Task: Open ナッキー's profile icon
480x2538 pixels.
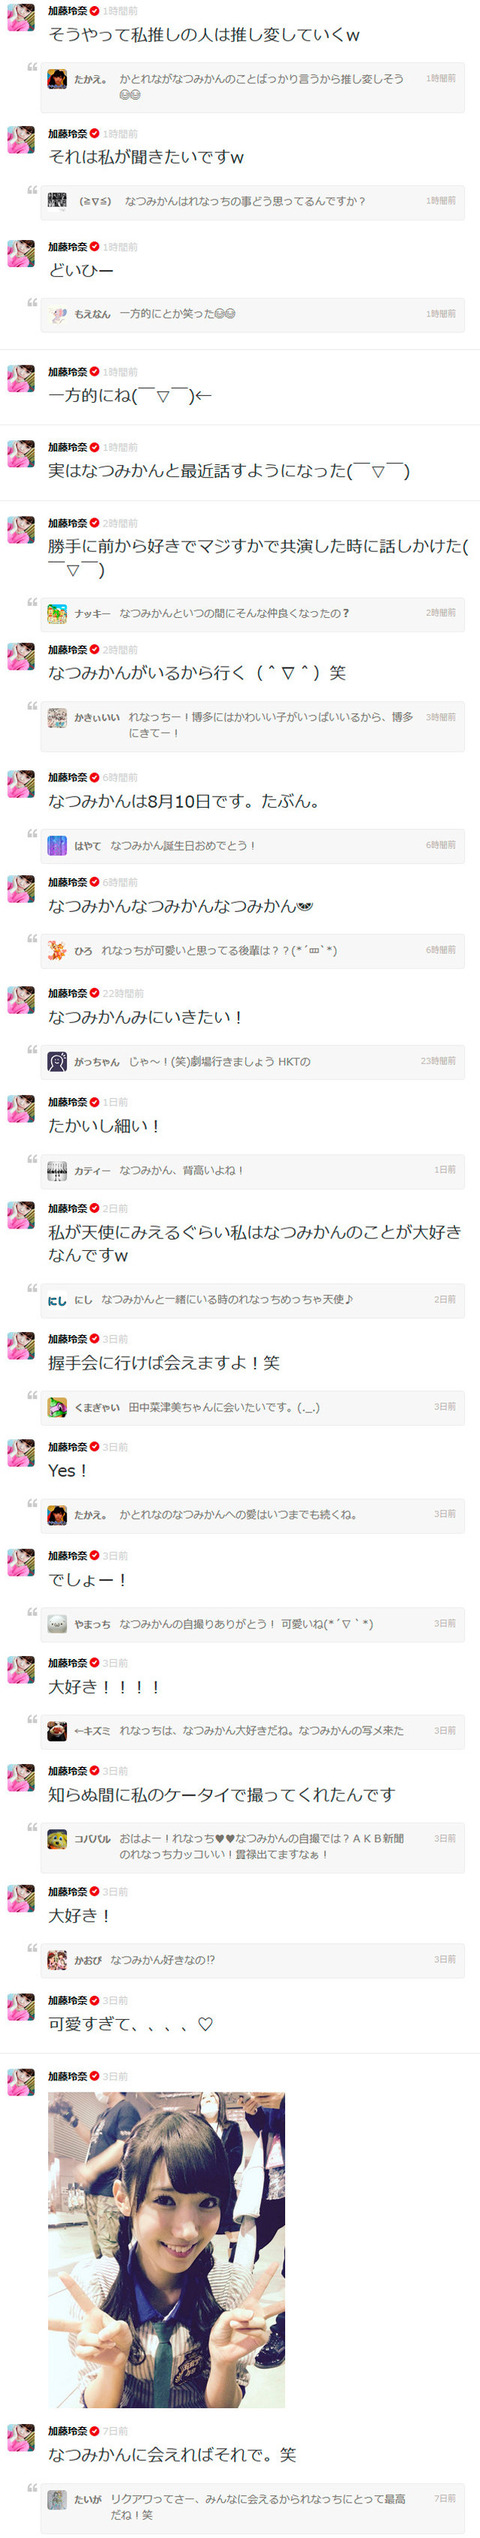Action: pos(57,613)
